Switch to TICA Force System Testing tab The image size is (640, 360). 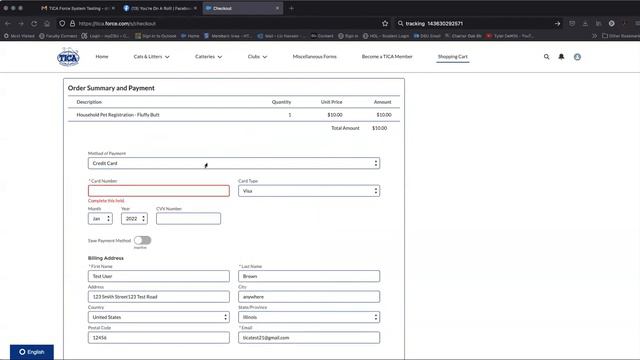77,8
